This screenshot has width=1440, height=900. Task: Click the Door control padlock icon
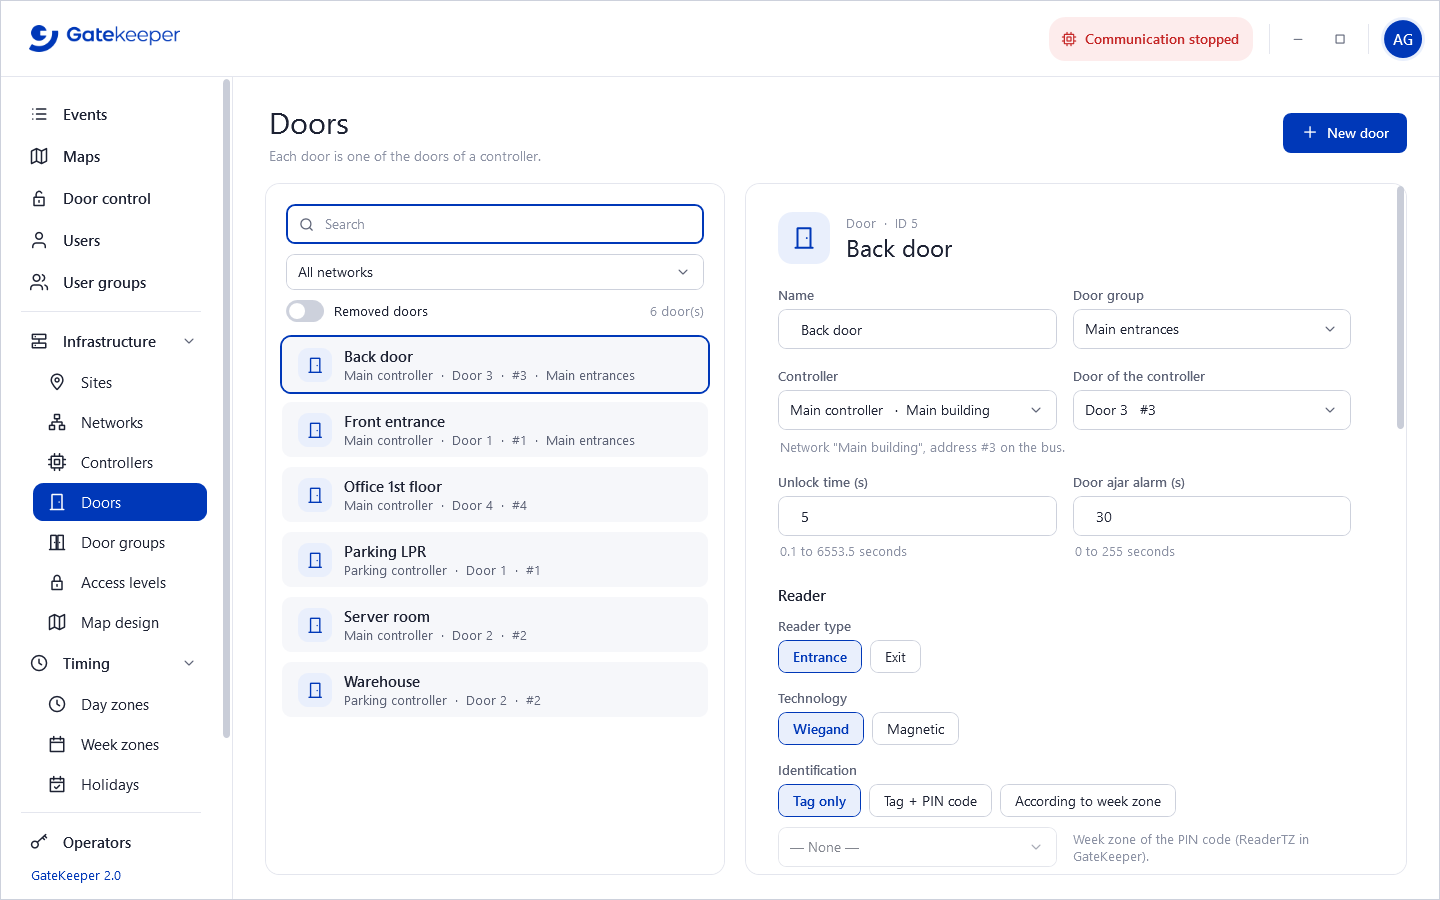39,198
